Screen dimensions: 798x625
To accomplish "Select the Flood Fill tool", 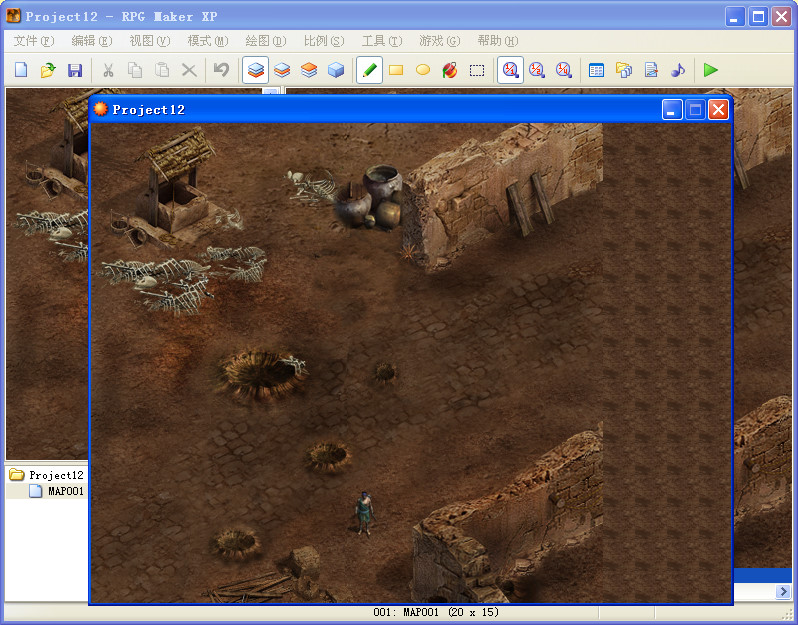I will pos(450,70).
